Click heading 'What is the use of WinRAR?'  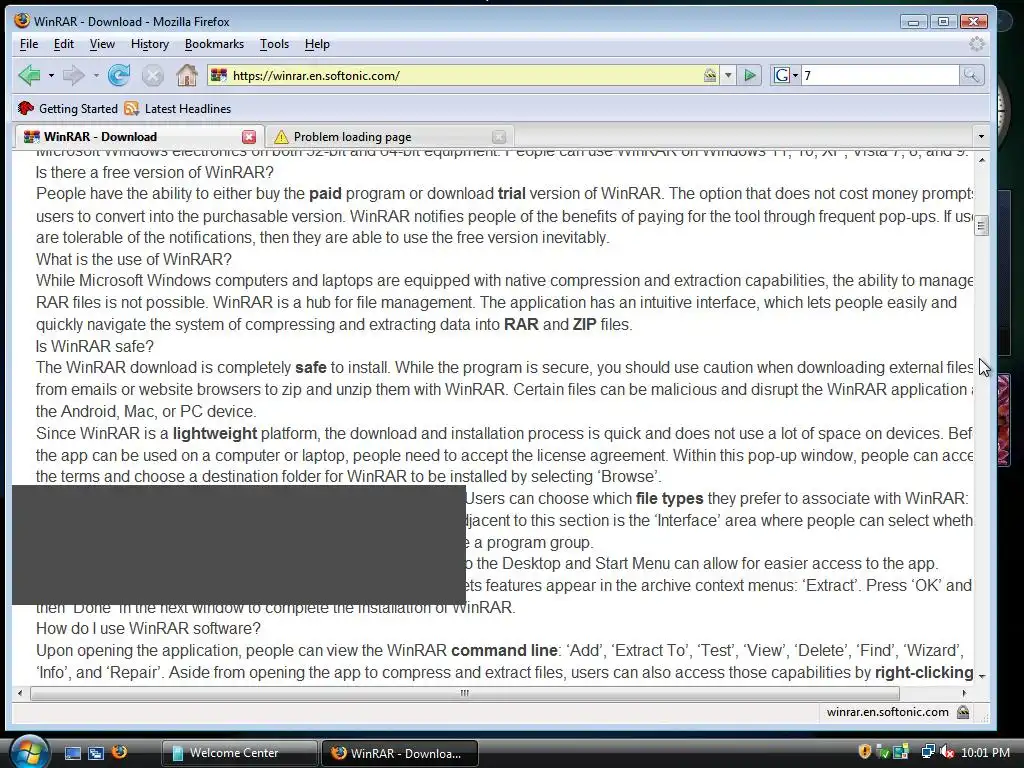click(134, 259)
